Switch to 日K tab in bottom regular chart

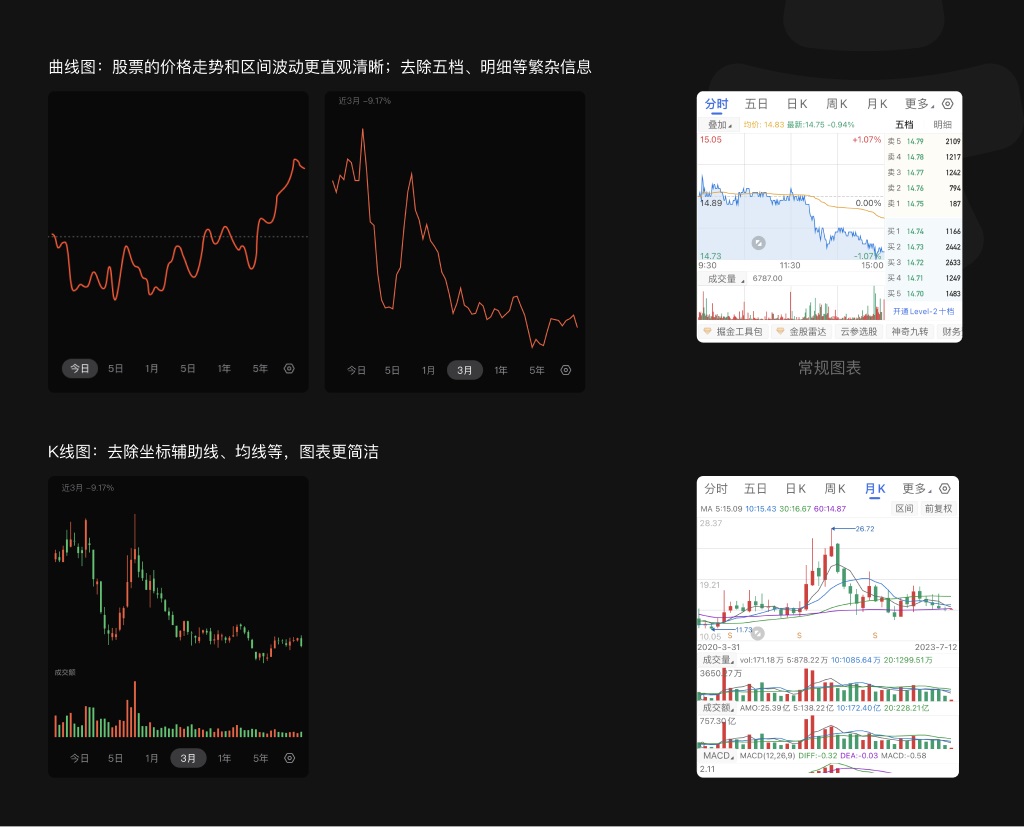(795, 489)
